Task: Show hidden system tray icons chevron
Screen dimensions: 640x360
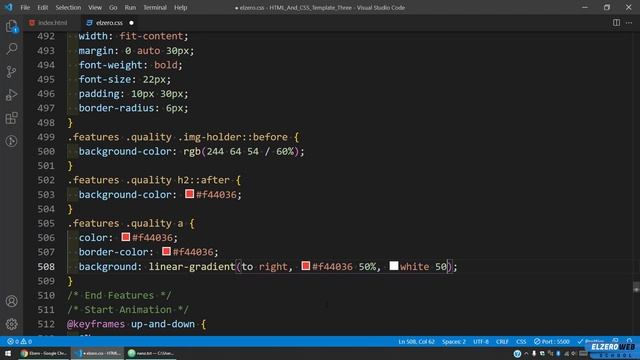Action: tap(526, 353)
